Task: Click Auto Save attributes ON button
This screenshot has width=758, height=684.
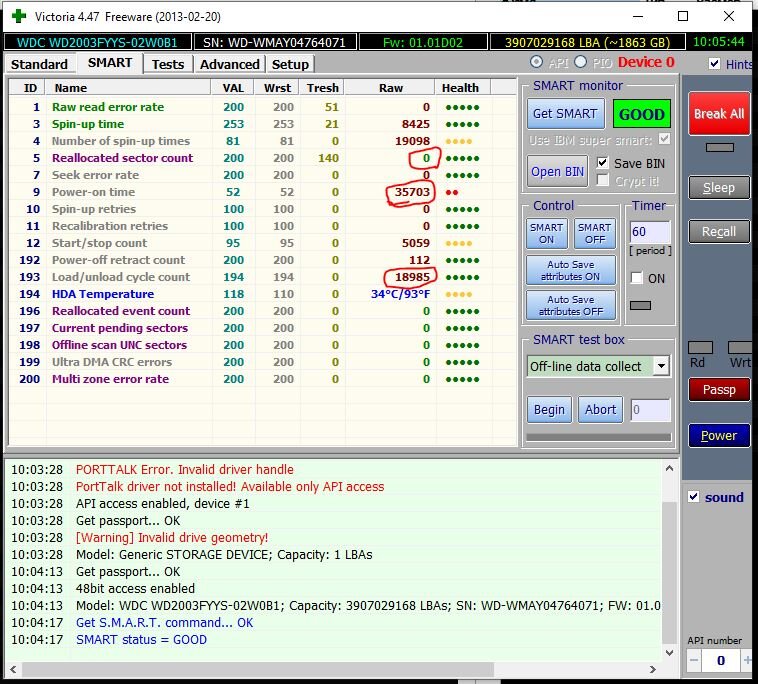Action: (x=571, y=270)
